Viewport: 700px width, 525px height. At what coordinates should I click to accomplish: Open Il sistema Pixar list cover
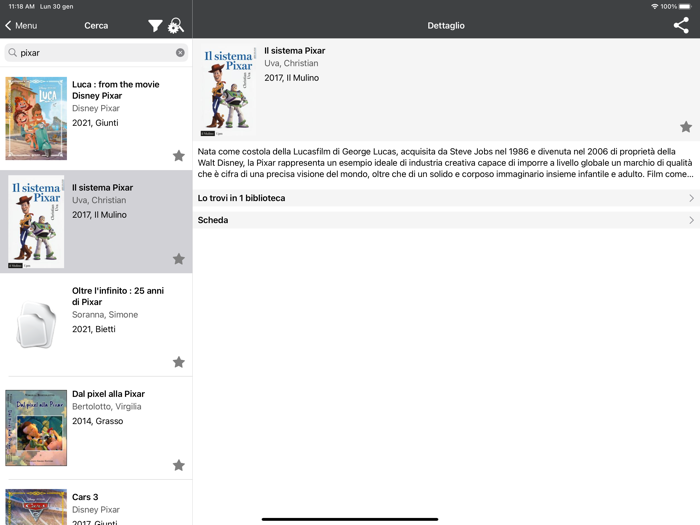tap(36, 221)
